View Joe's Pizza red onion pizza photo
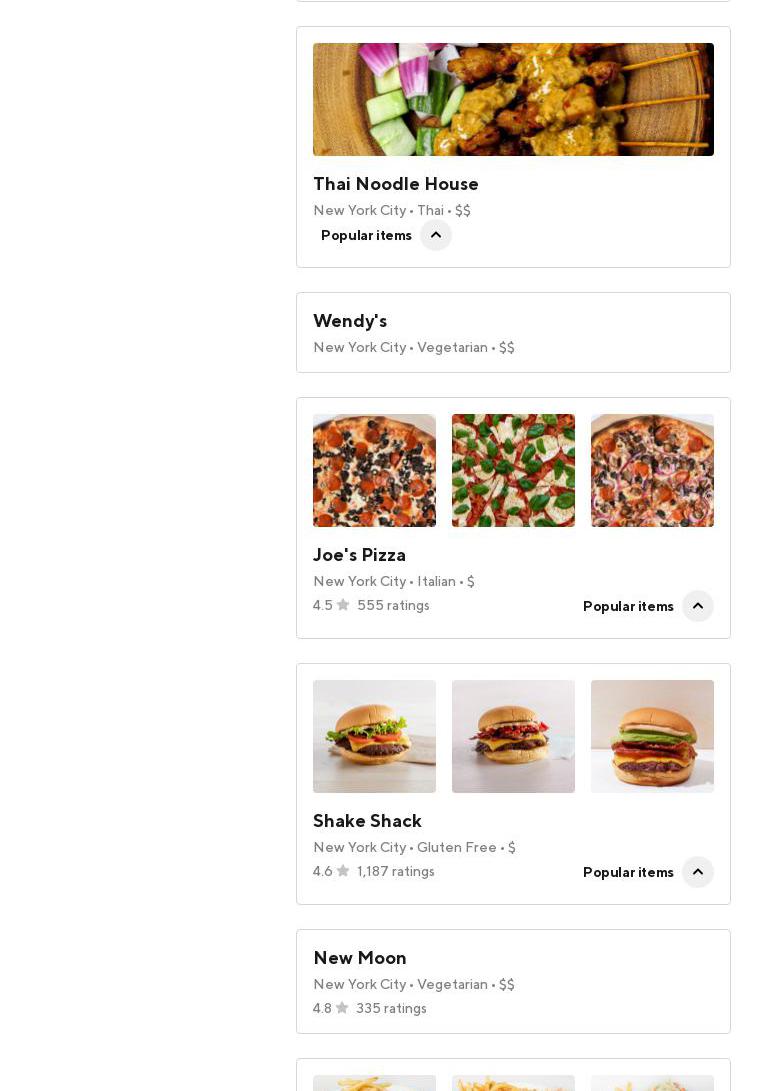Screen dimensions: 770x1091 (652, 470)
